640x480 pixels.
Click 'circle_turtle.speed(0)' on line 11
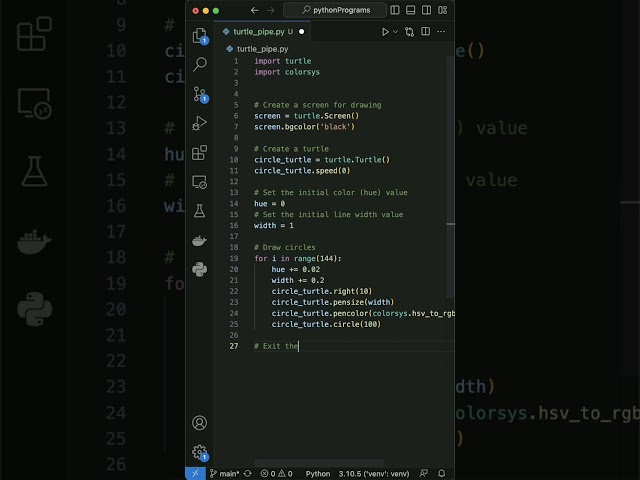pos(302,171)
